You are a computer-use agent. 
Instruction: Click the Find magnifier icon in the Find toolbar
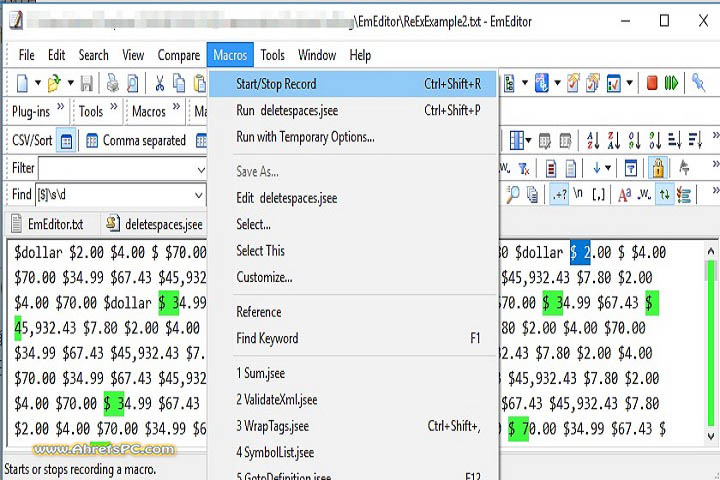coord(512,195)
